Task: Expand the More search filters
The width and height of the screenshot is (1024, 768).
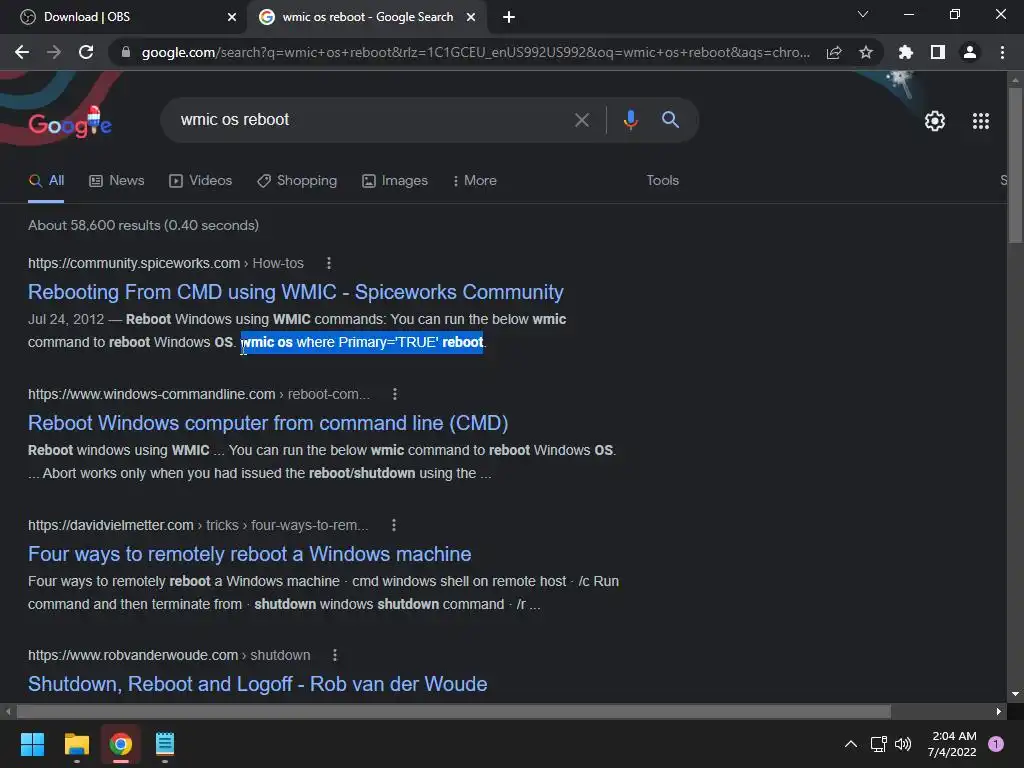Action: (x=475, y=181)
